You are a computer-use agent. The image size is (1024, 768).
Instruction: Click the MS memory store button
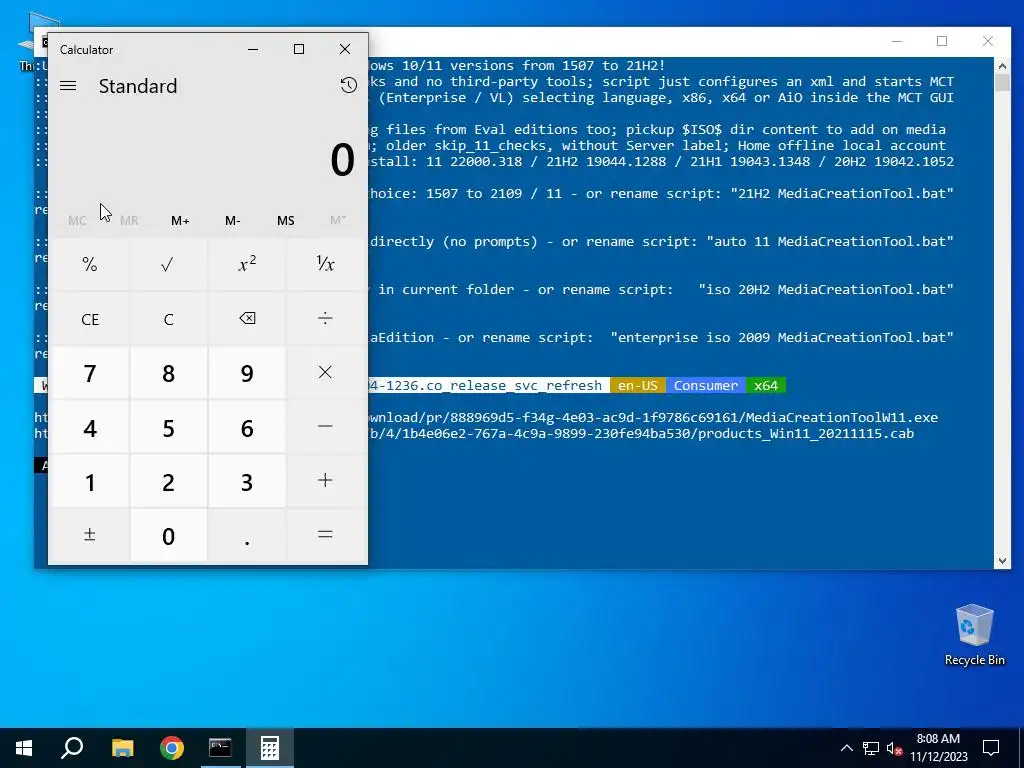[x=285, y=221]
